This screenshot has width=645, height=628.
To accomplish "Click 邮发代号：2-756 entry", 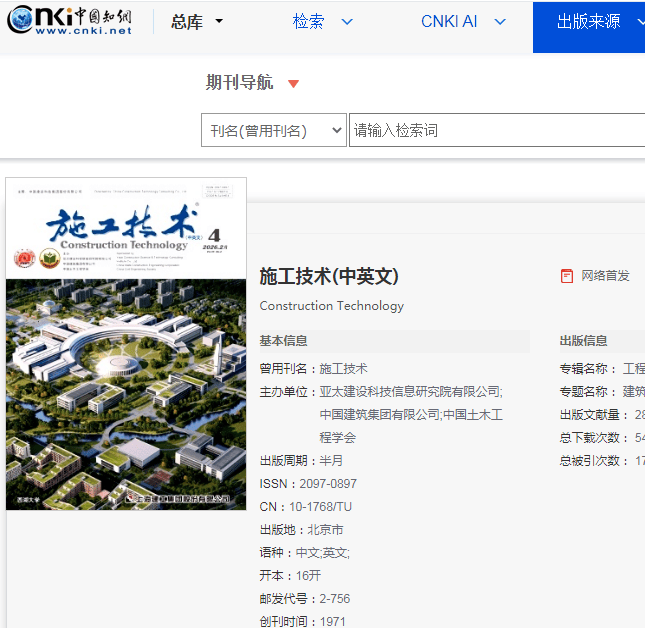I will pos(305,599).
